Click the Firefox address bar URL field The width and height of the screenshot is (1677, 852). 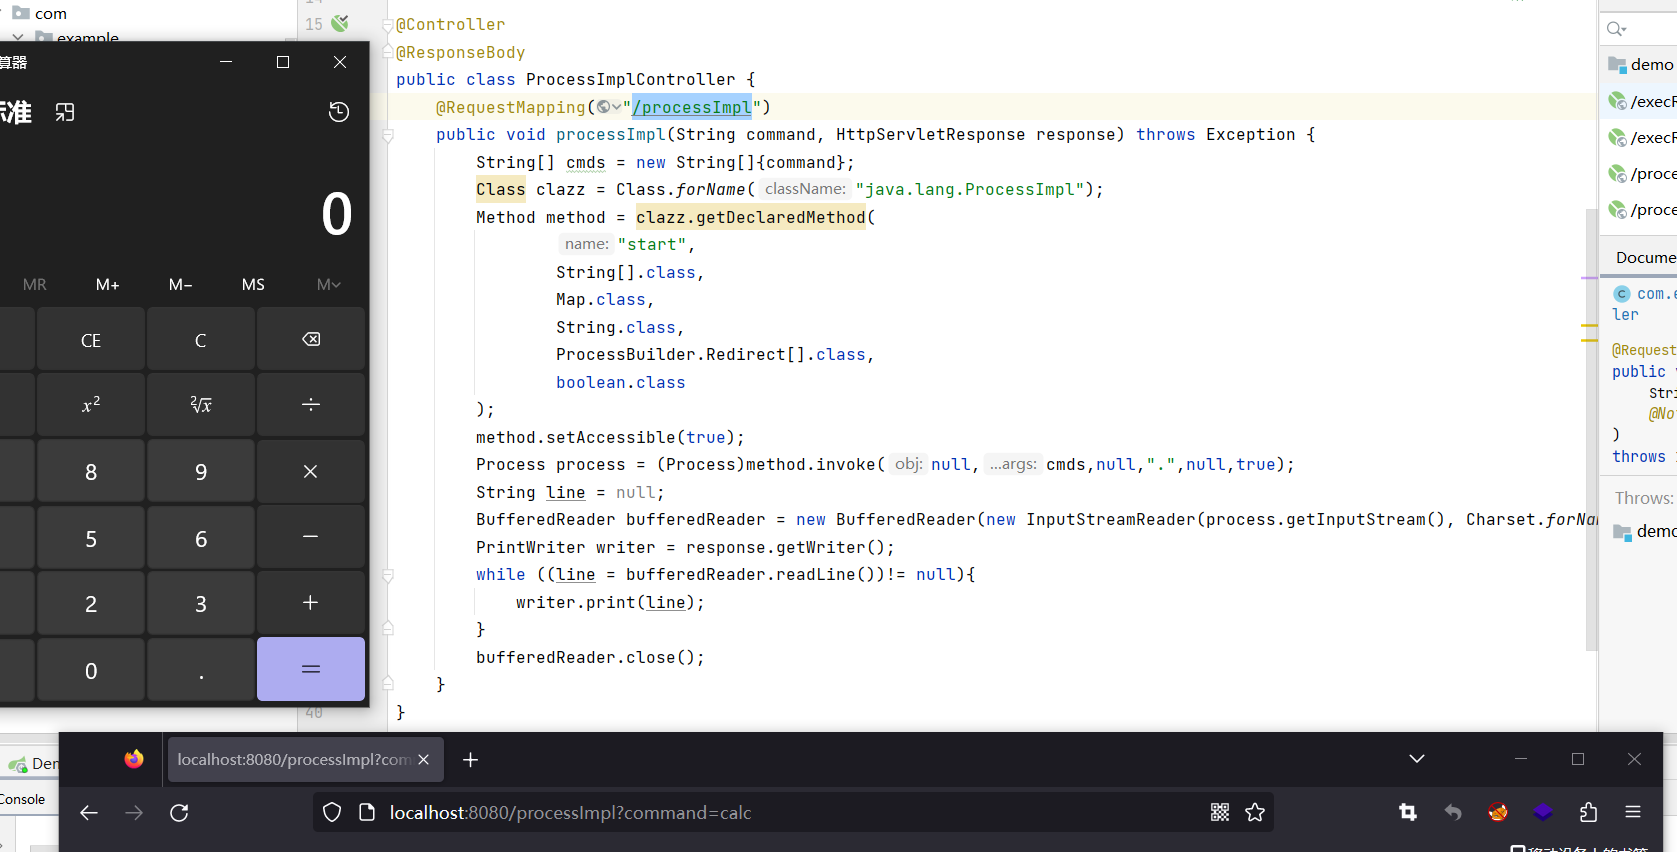pos(793,813)
